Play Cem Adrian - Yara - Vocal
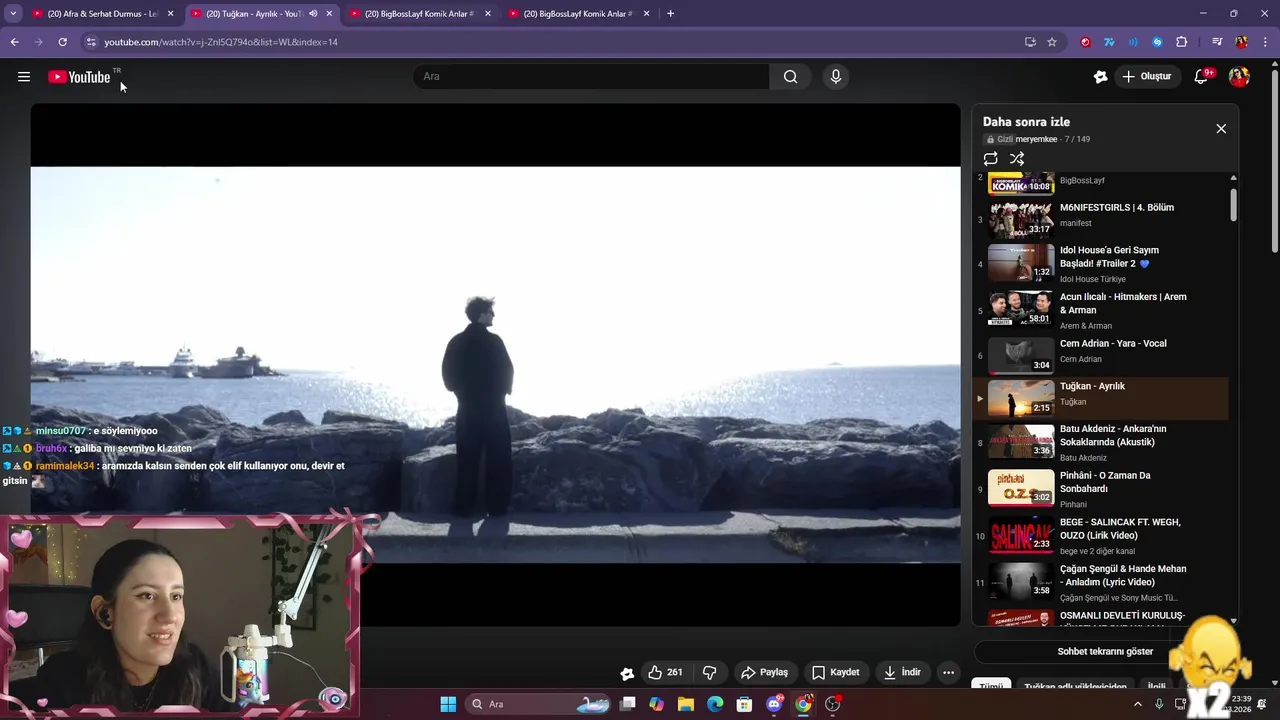The image size is (1280, 720). click(1100, 353)
